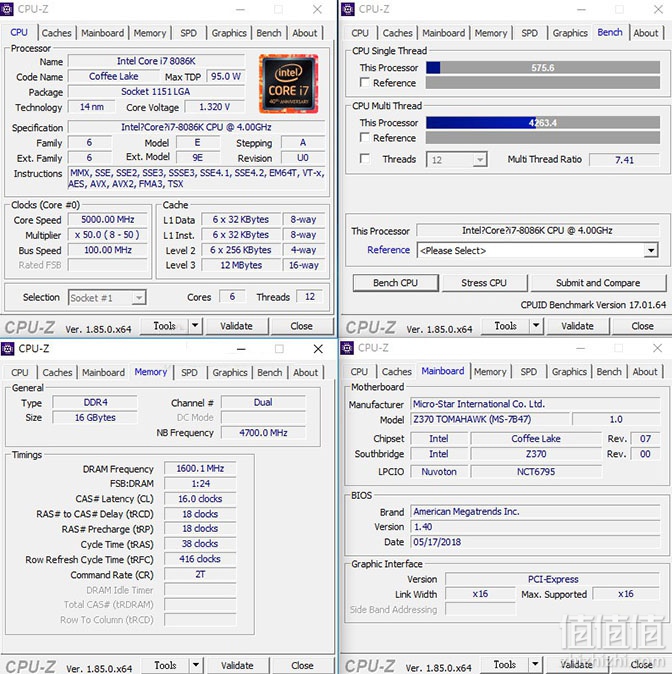Click CAS# Latency value 16.0 clocks

click(x=200, y=499)
